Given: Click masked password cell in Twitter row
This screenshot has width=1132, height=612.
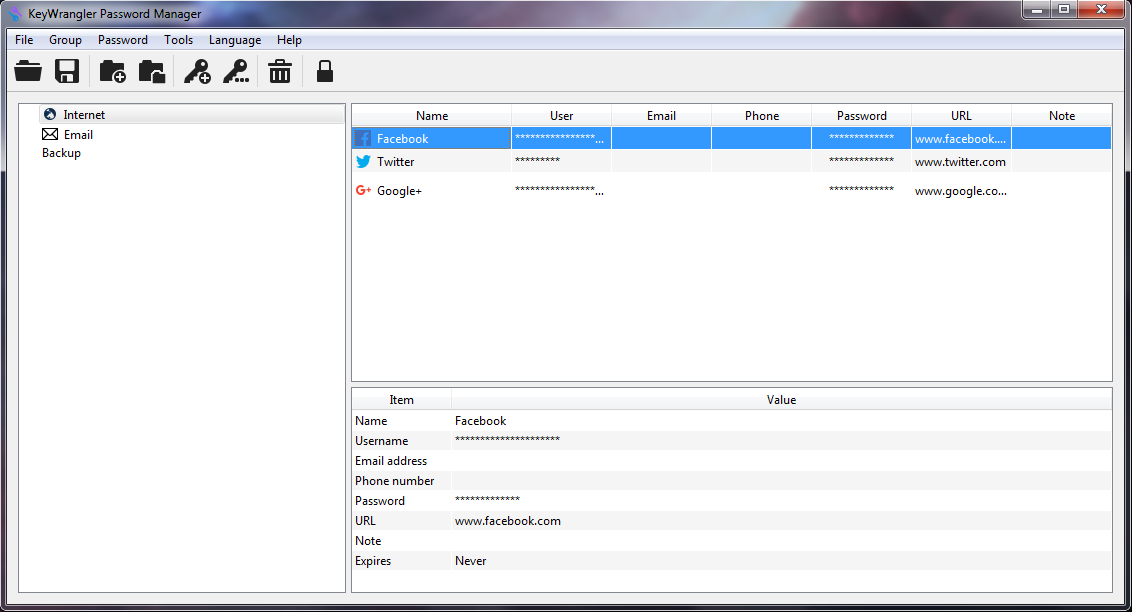Looking at the screenshot, I should [x=861, y=160].
